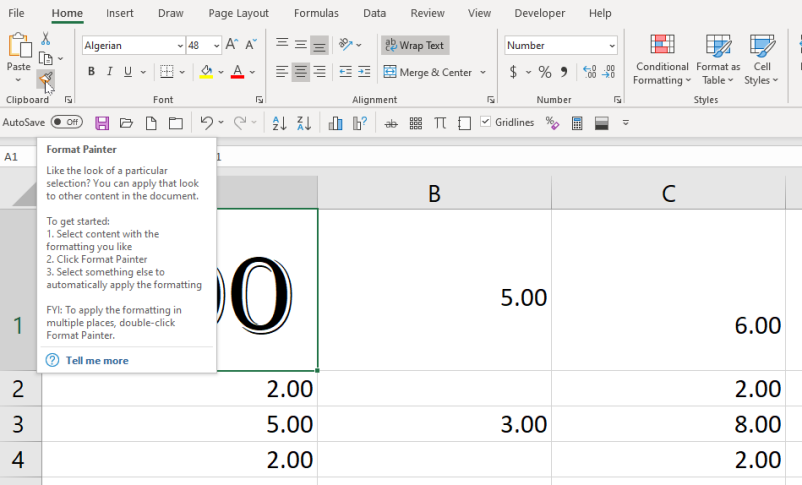Open Conditional Formatting menu
This screenshot has width=802, height=485.
click(x=662, y=59)
